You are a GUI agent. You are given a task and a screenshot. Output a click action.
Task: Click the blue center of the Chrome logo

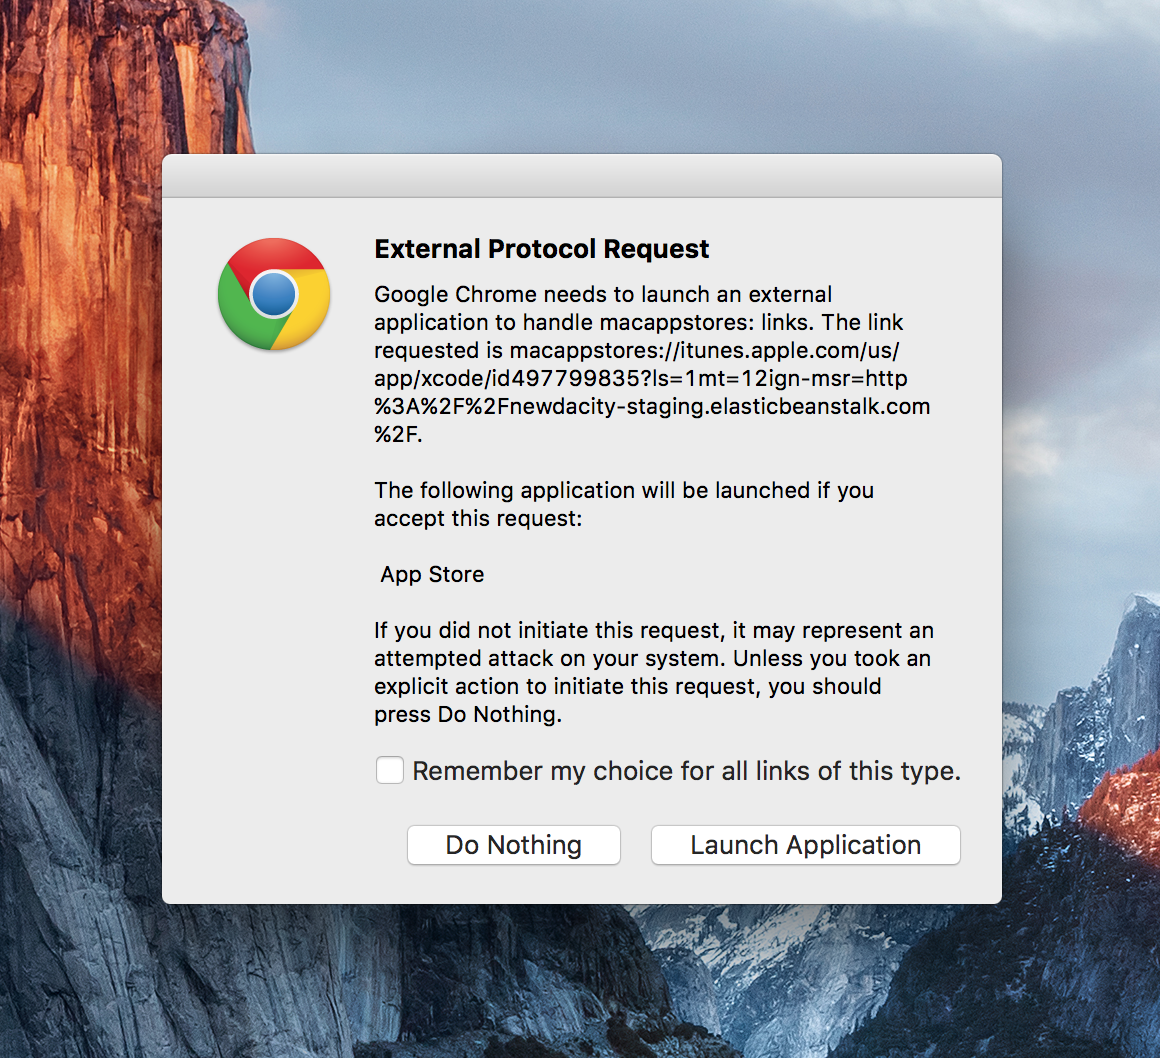274,295
